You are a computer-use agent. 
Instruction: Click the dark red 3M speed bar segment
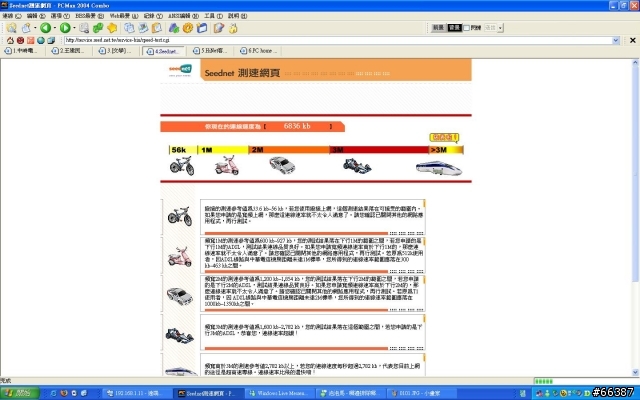tap(379, 150)
